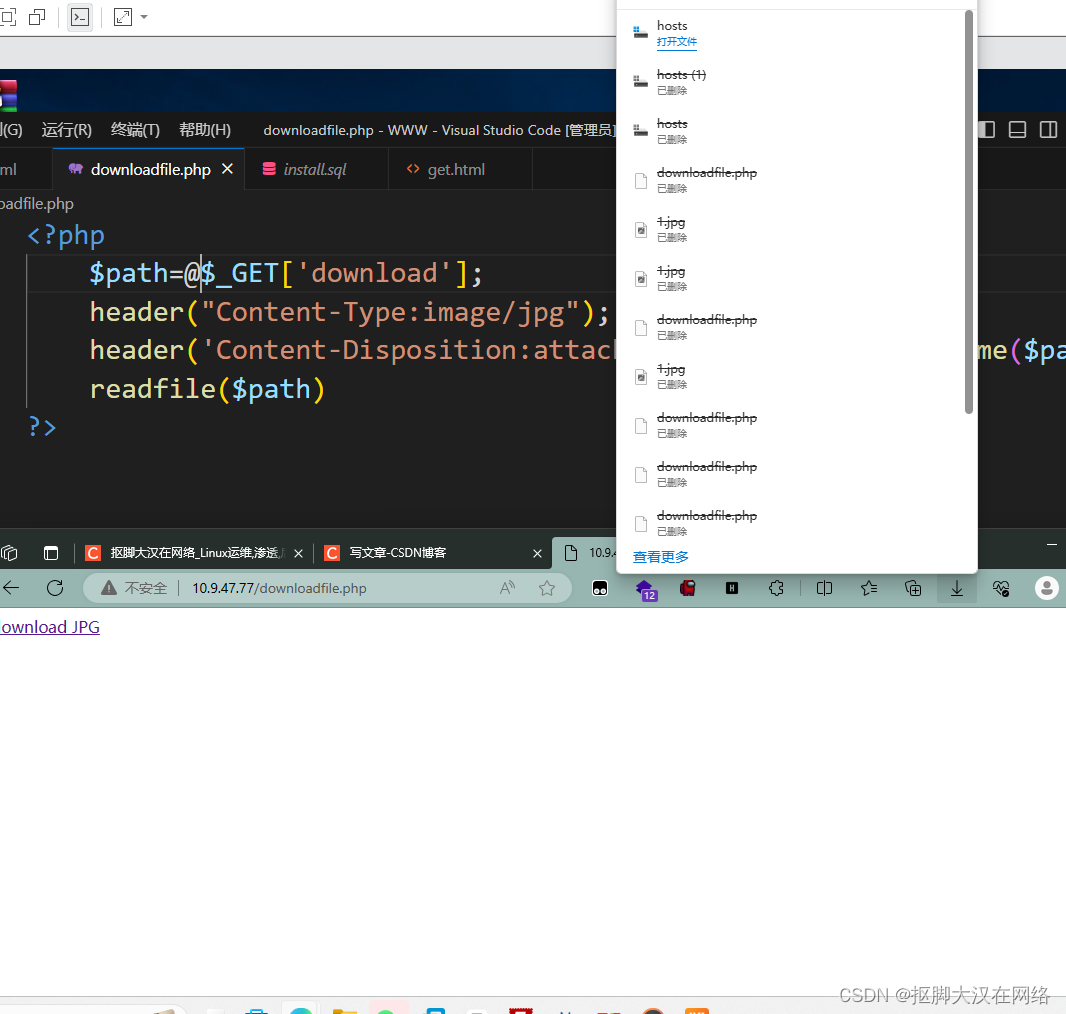Click 打开文件 under the hosts download
This screenshot has height=1014, width=1066.
(x=677, y=42)
